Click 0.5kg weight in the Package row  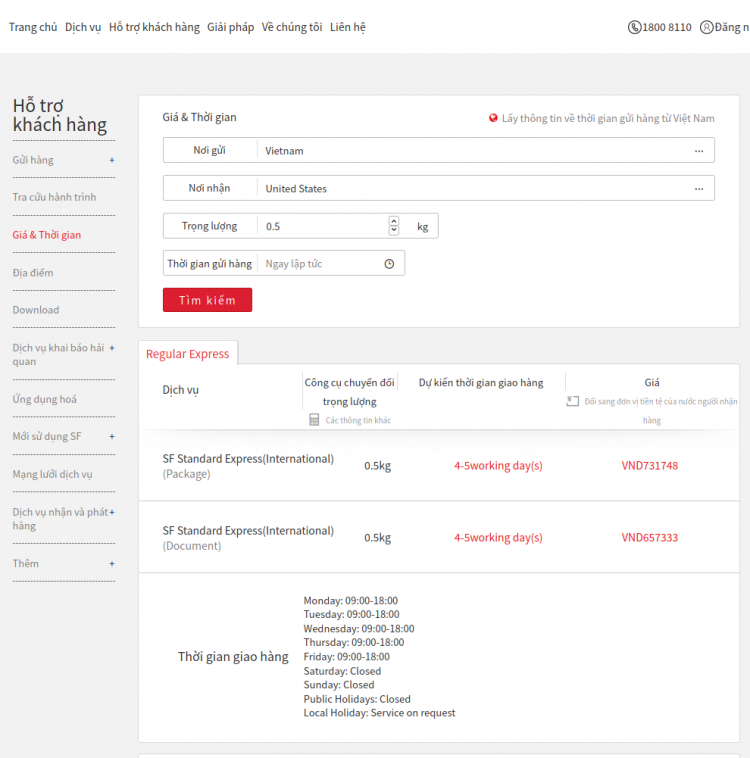(377, 466)
